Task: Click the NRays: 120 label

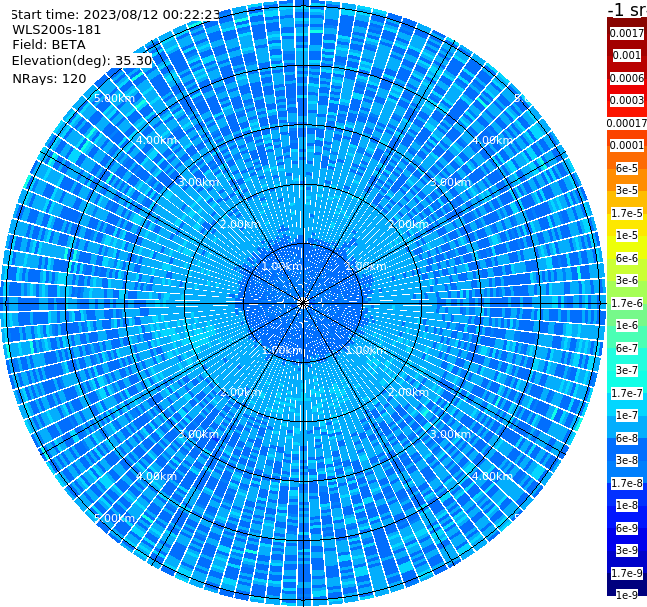Action: pos(49,78)
